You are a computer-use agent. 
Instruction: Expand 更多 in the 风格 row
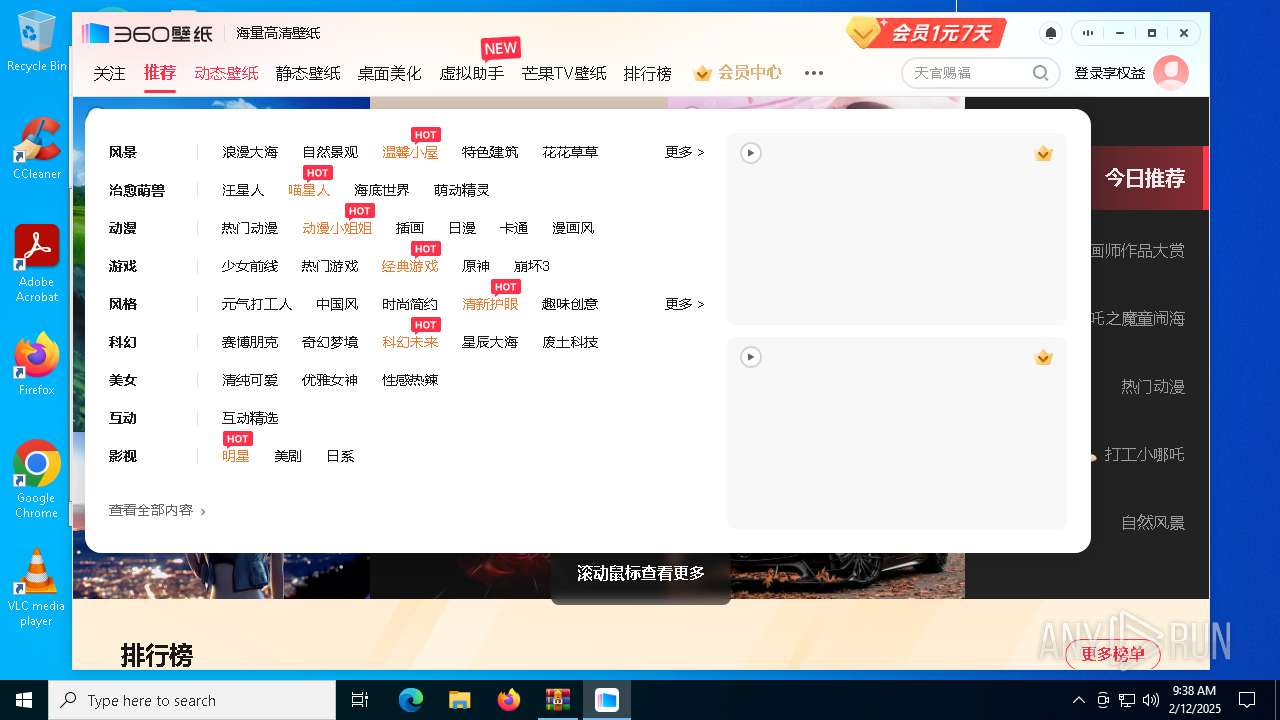(684, 304)
